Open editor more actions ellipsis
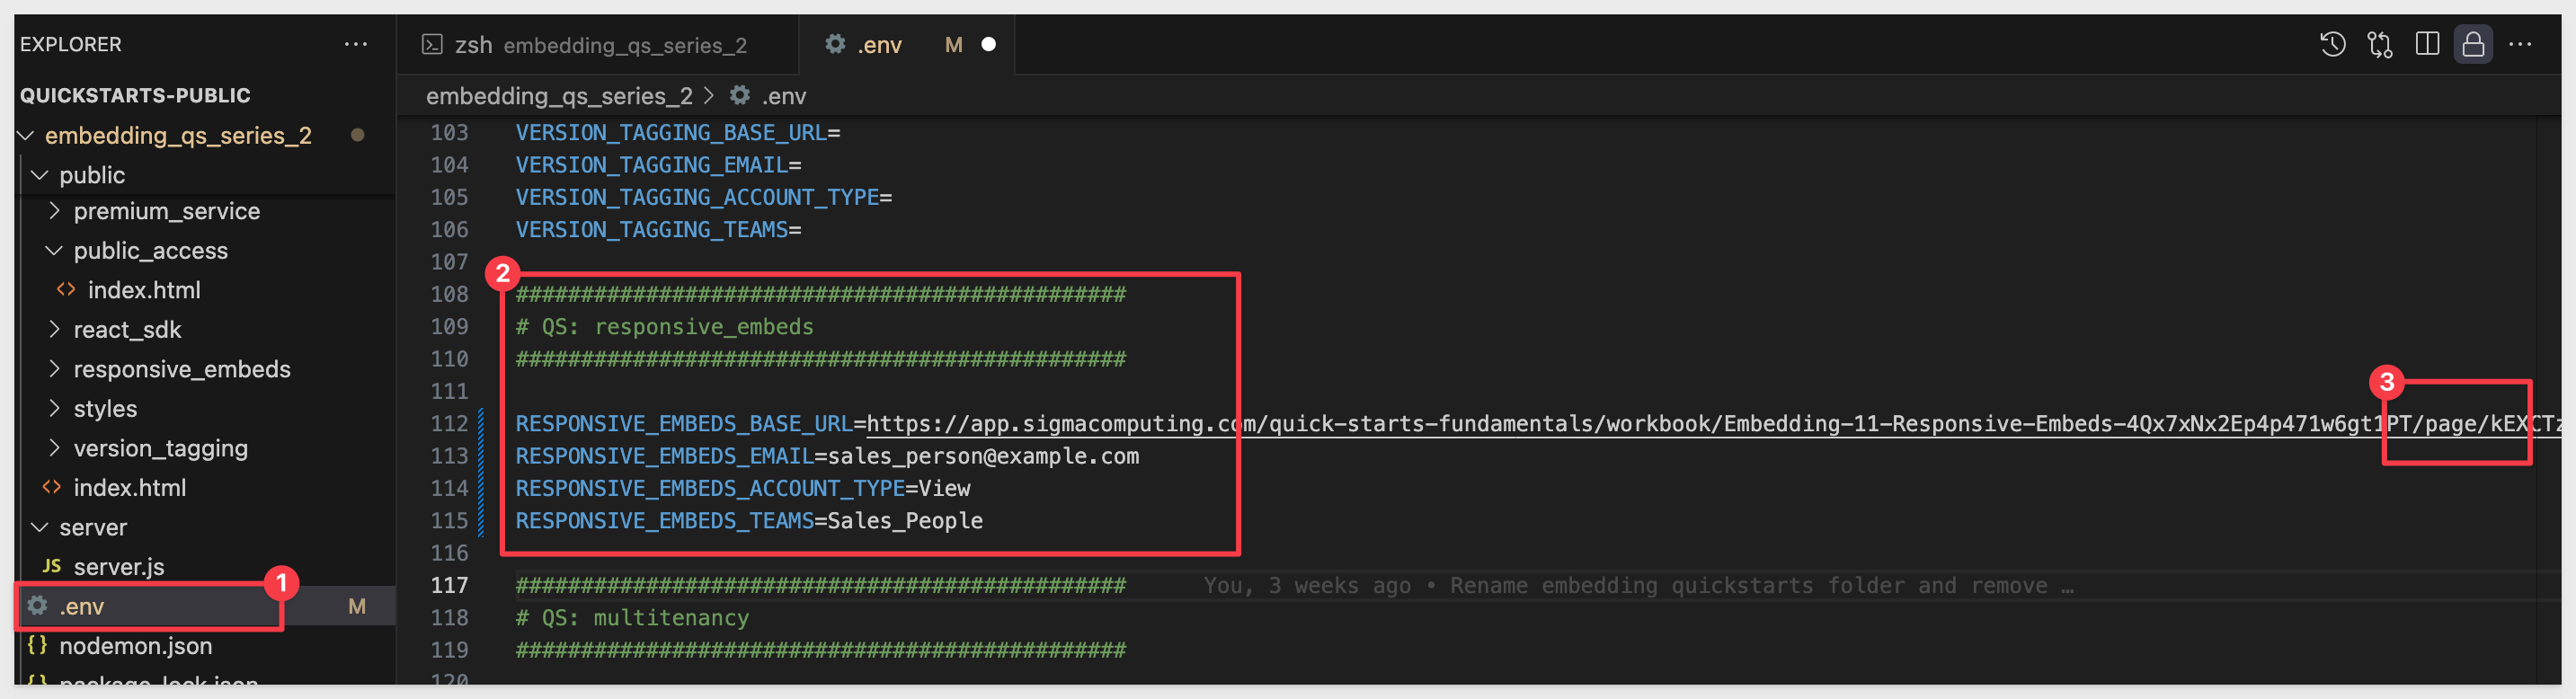The height and width of the screenshot is (699, 2576). (x=2520, y=44)
